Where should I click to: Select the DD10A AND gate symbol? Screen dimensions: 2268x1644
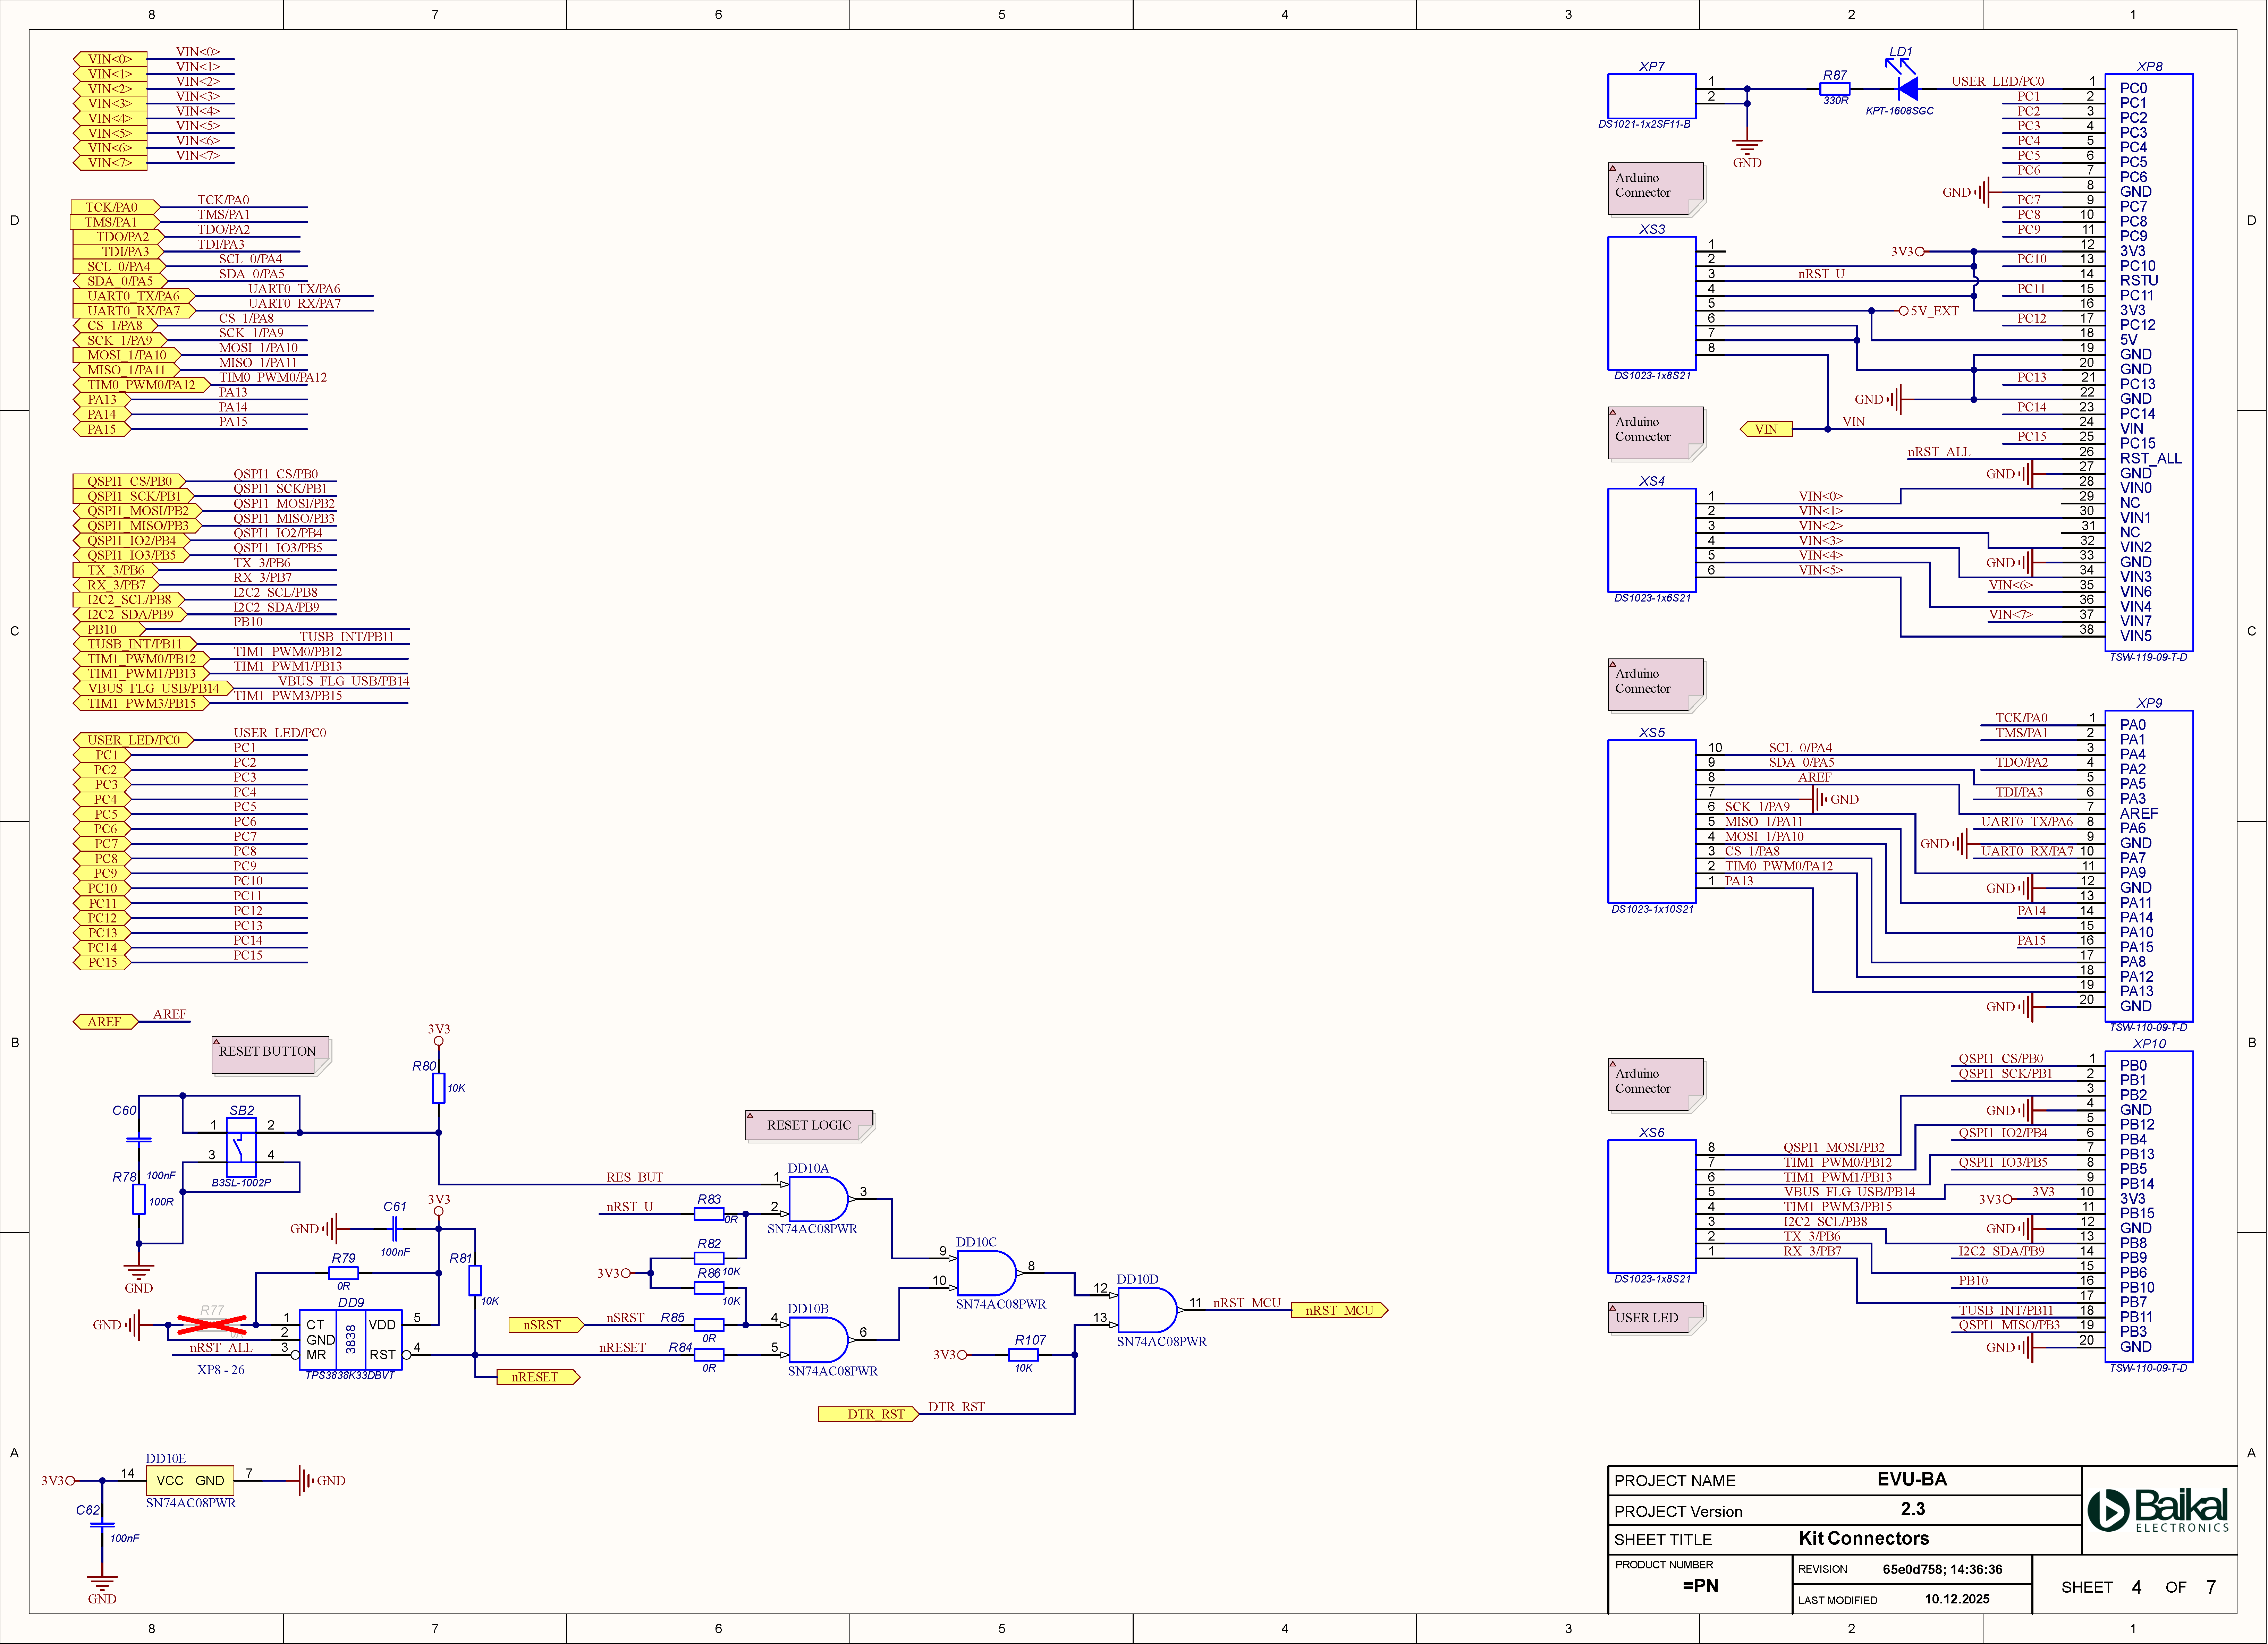819,1199
